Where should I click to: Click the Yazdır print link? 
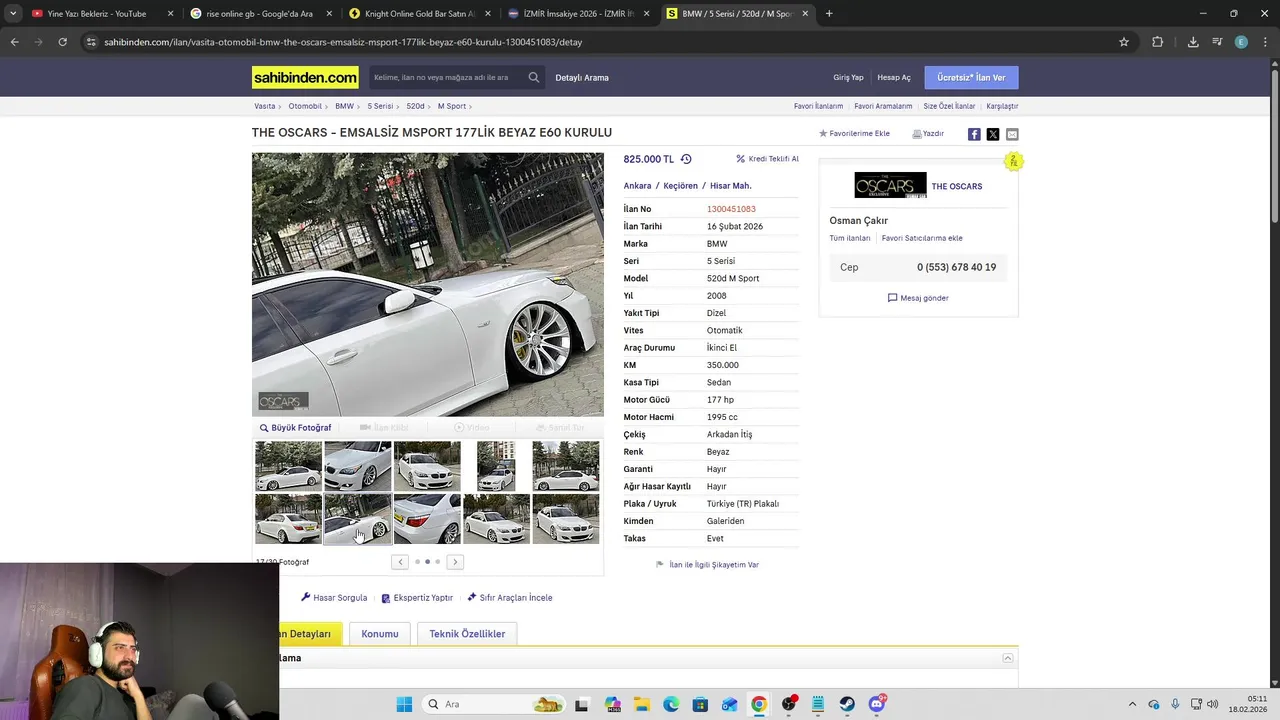coord(928,133)
